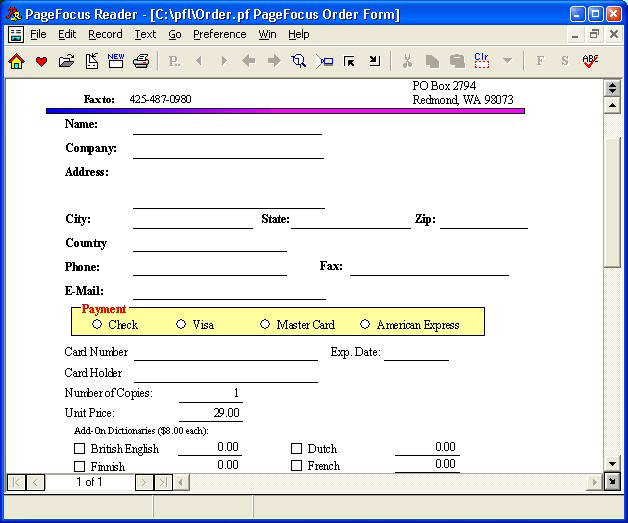
Task: Click the document icon left of File menu
Action: click(16, 34)
